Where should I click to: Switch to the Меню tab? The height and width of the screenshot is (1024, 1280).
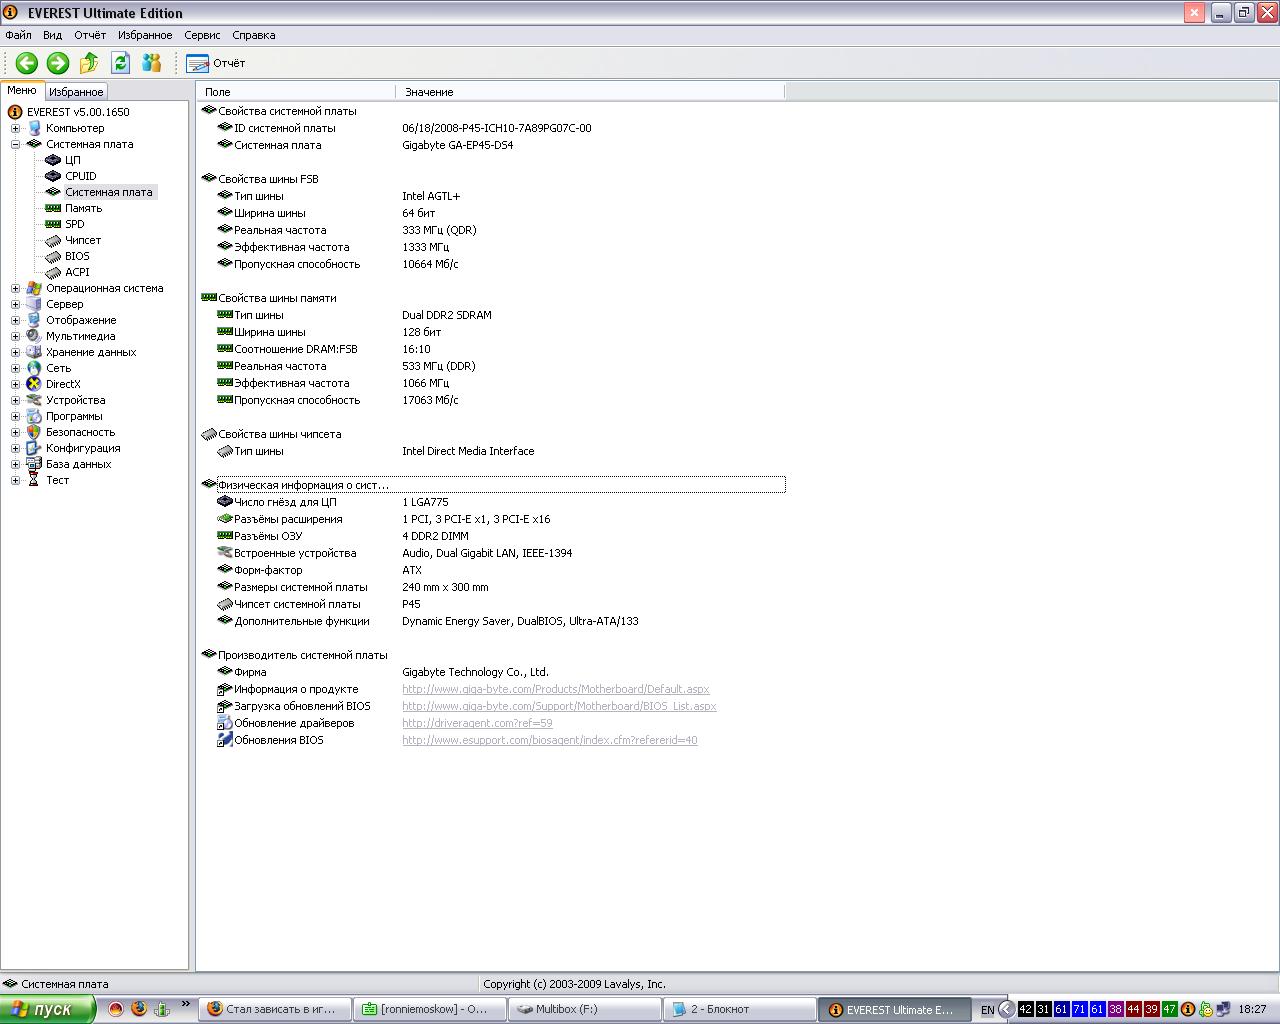(x=22, y=90)
